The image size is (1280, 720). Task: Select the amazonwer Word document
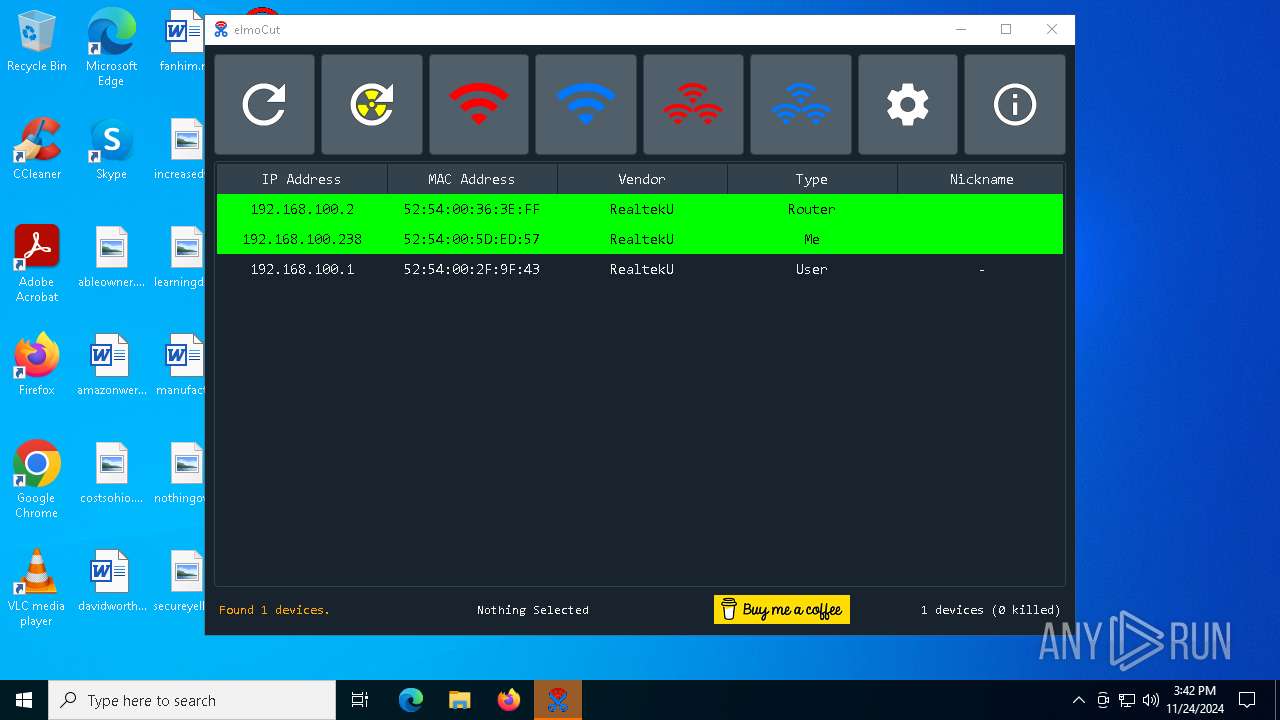tap(111, 364)
